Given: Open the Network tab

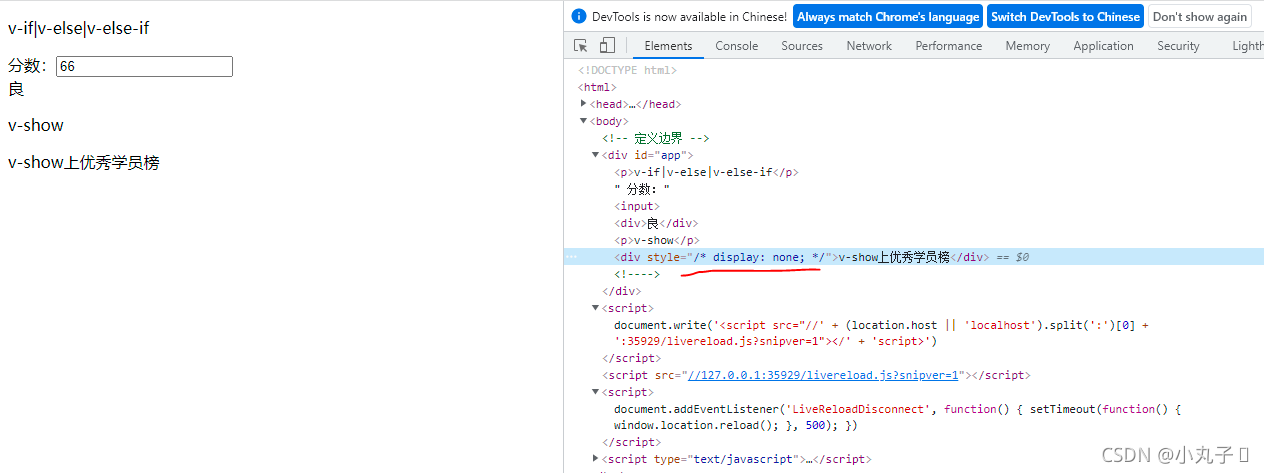Looking at the screenshot, I should pos(869,46).
